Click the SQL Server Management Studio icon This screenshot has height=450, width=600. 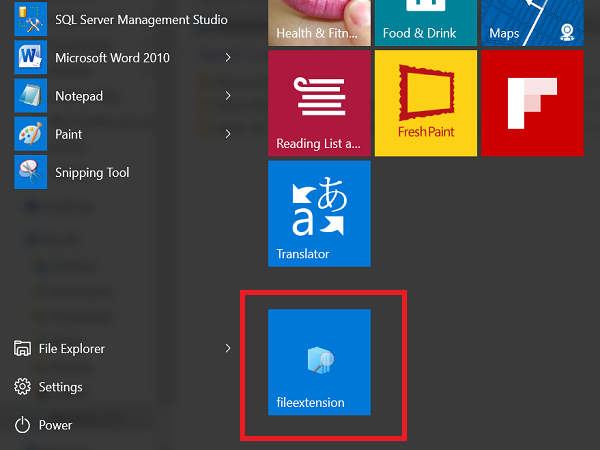coord(30,19)
